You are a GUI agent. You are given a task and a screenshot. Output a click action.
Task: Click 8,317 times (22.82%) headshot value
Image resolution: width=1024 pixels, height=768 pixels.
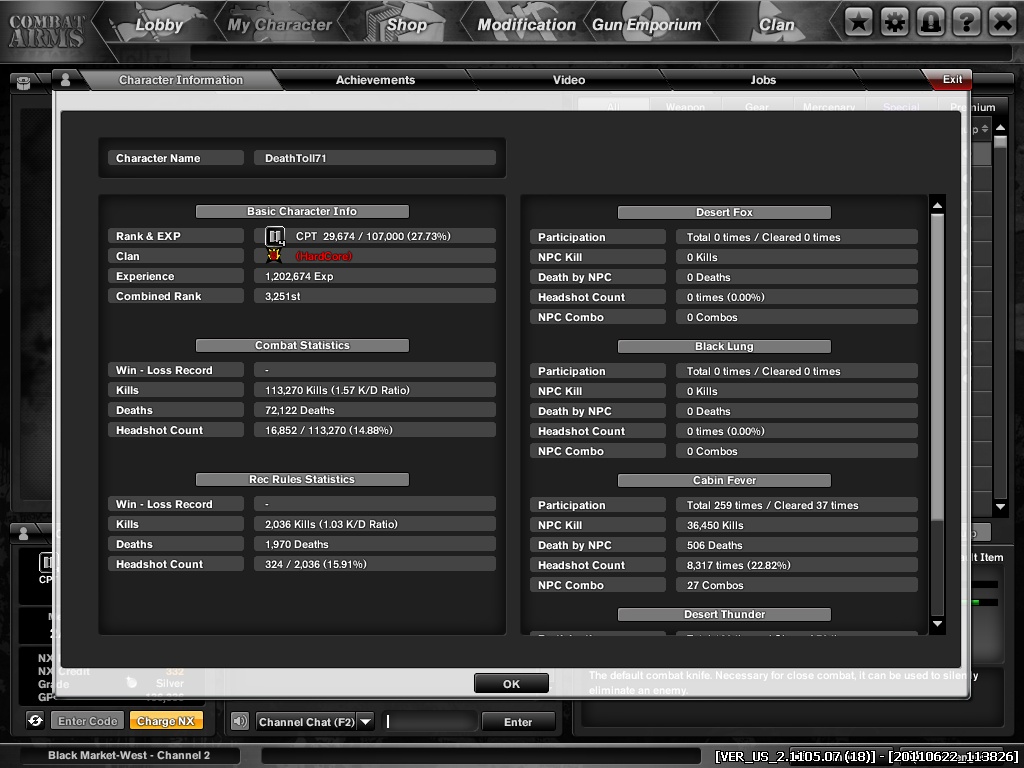click(739, 565)
